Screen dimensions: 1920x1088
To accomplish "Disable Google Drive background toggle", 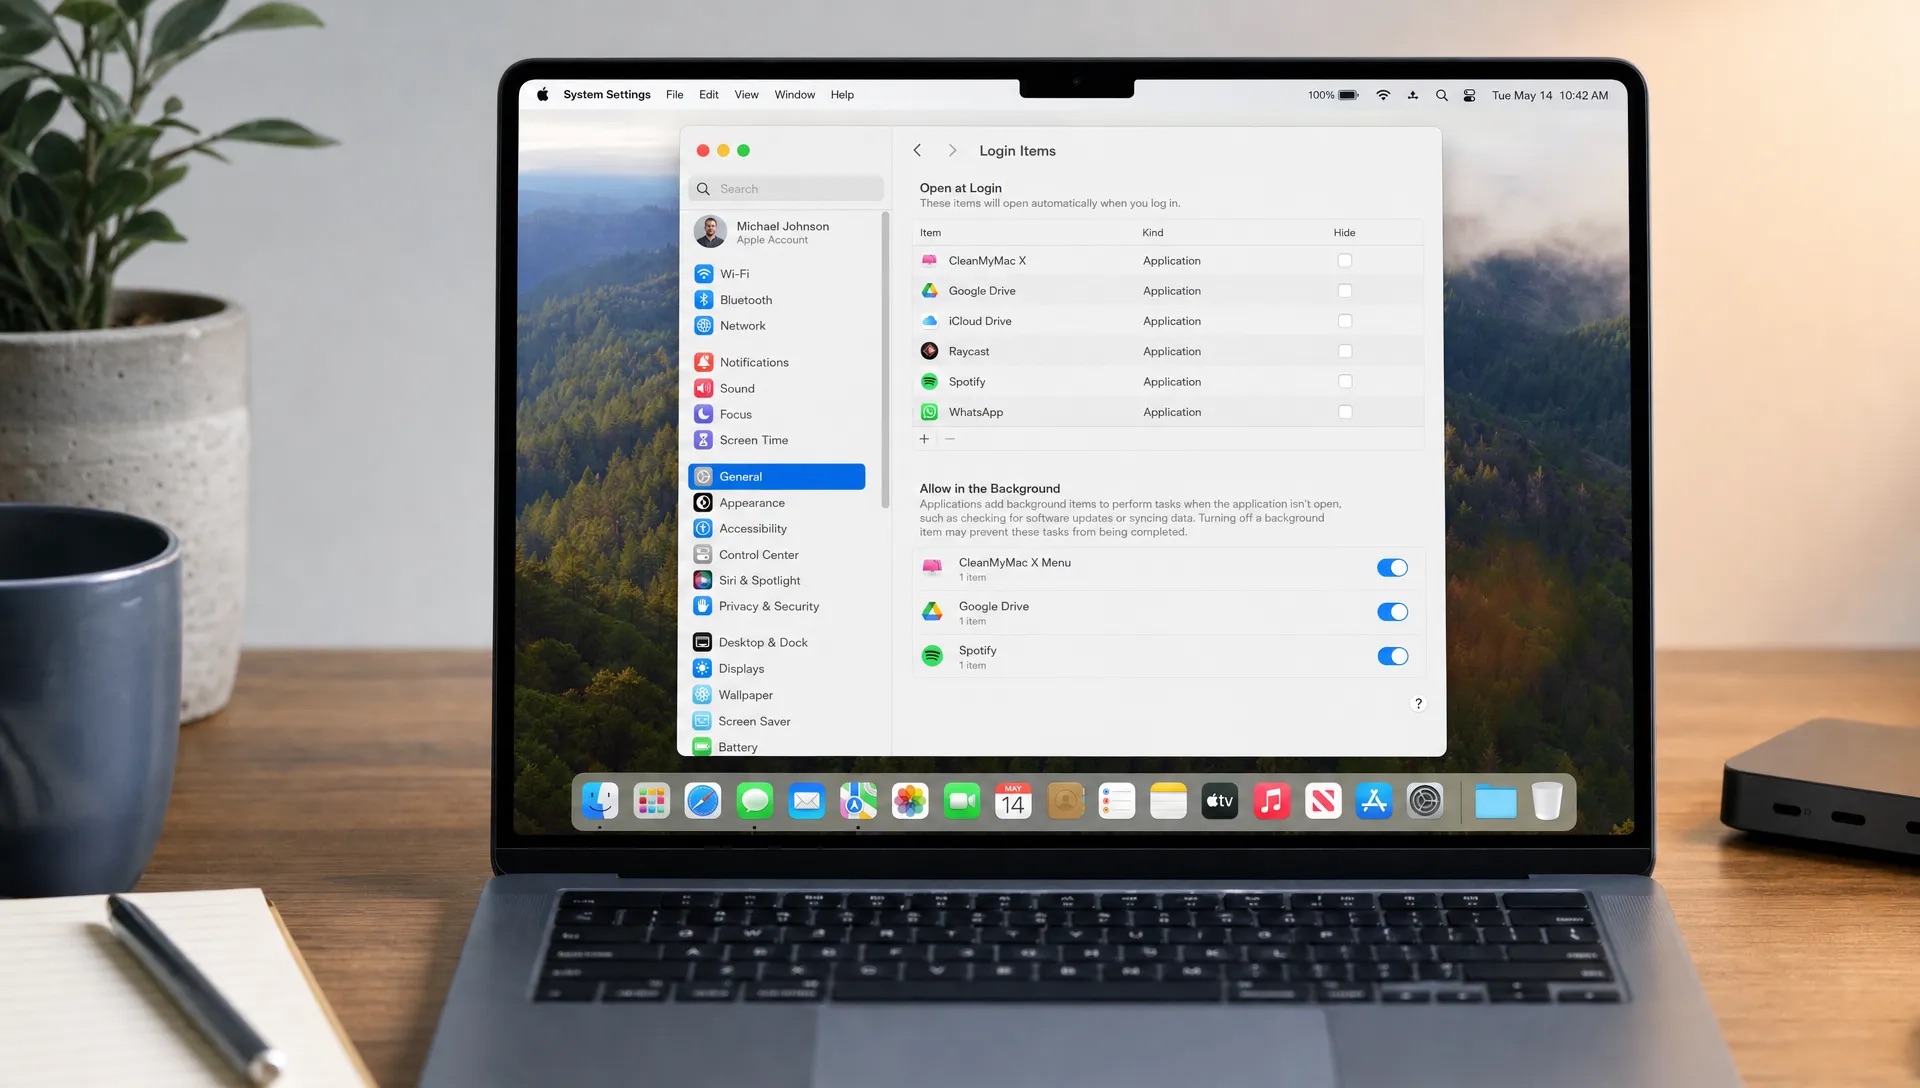I will [x=1392, y=612].
